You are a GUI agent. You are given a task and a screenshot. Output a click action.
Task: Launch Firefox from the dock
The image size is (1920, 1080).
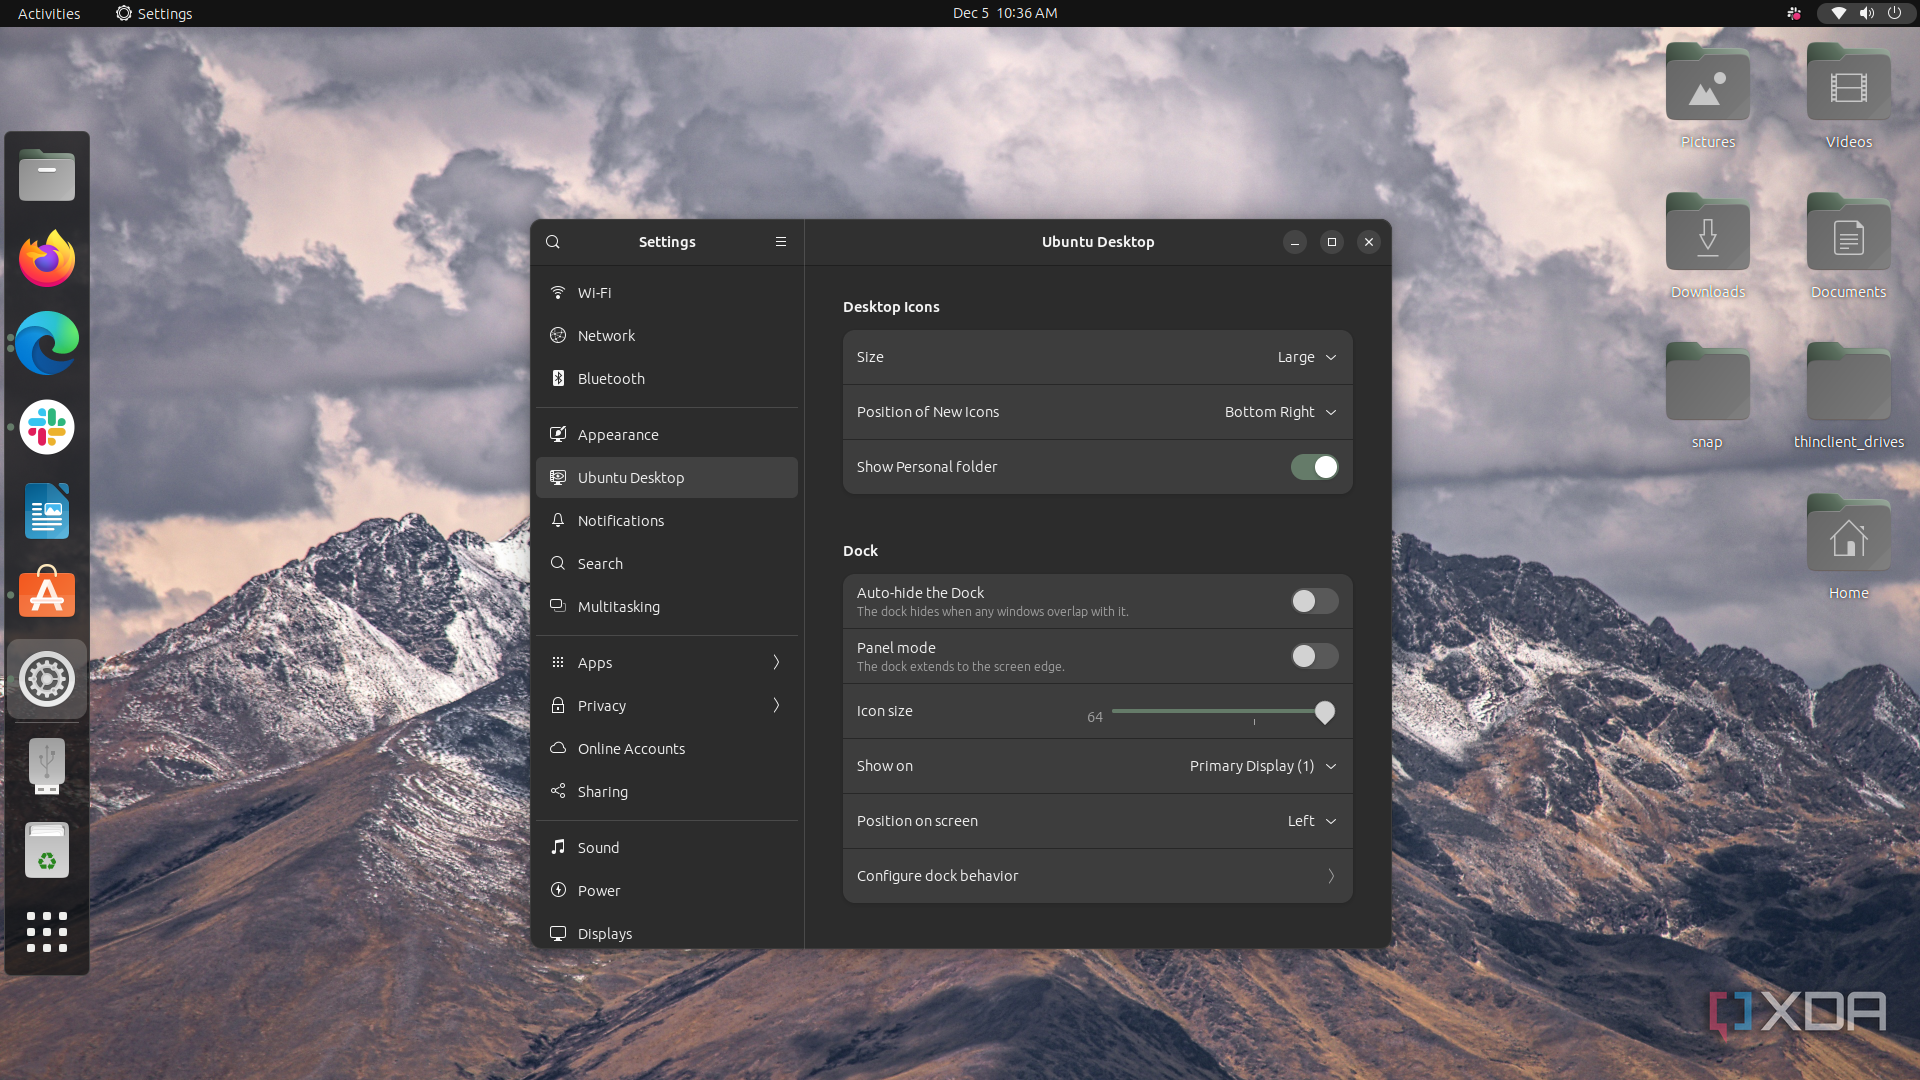(47, 259)
